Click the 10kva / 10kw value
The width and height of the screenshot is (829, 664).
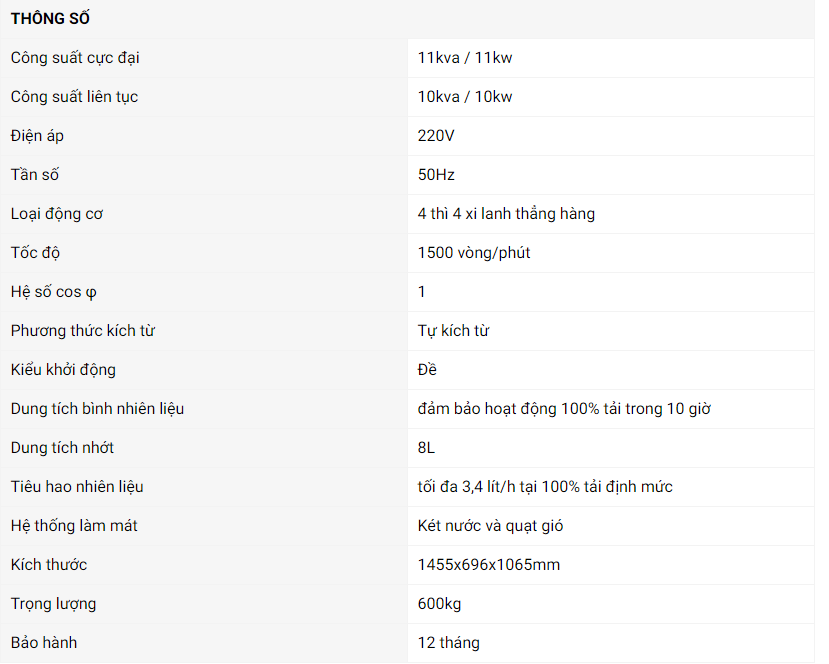465,97
